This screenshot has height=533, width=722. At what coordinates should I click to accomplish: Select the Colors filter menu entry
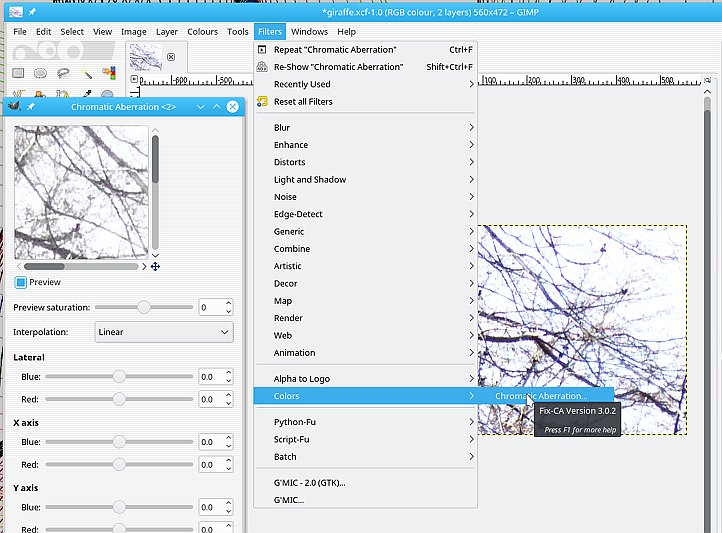pyautogui.click(x=366, y=396)
